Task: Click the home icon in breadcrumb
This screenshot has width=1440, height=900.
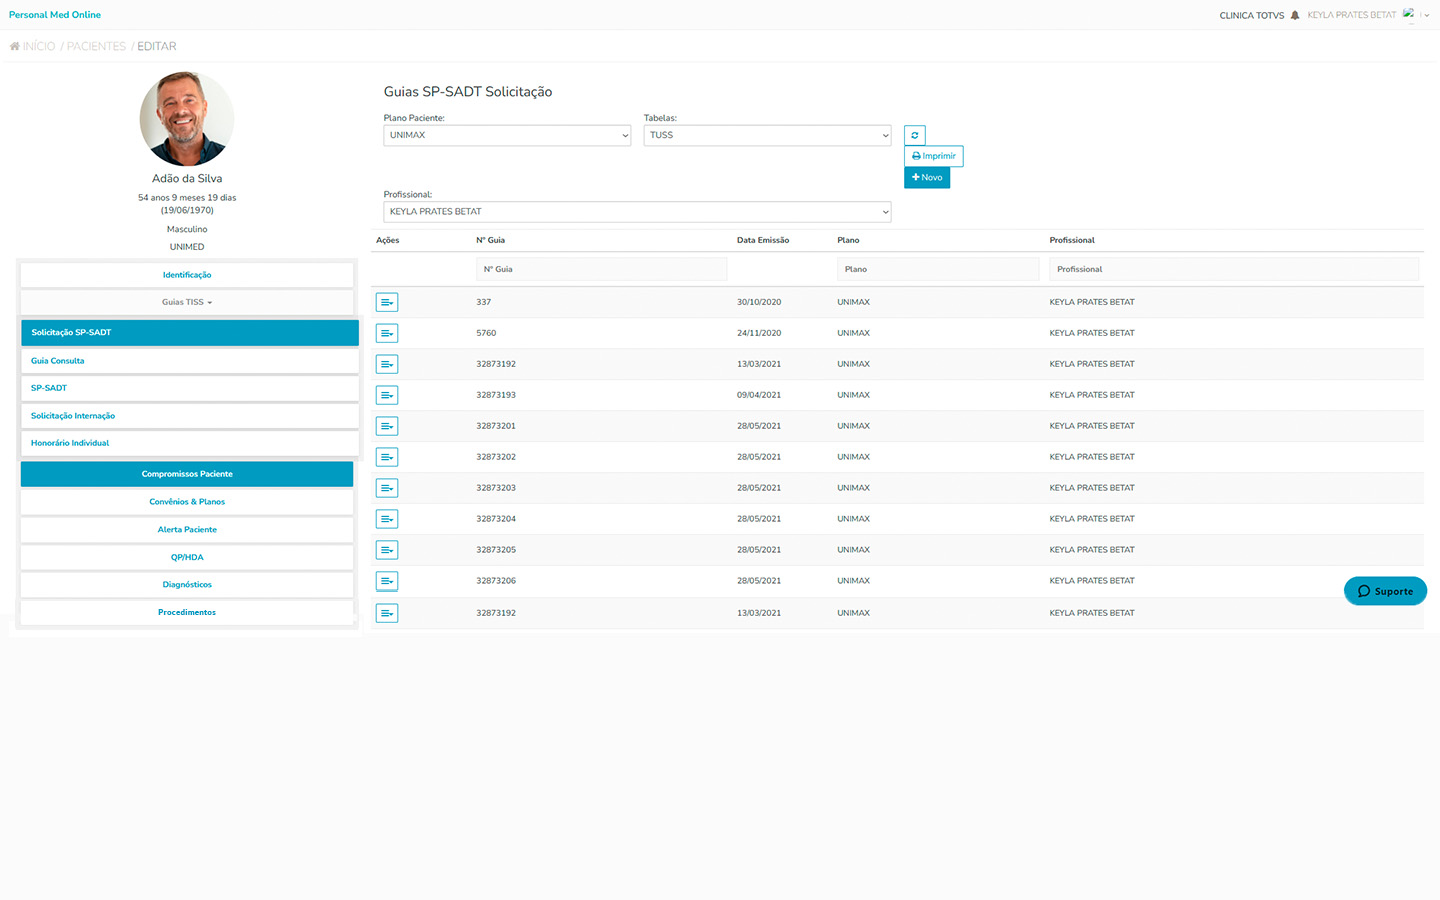Action: click(15, 46)
